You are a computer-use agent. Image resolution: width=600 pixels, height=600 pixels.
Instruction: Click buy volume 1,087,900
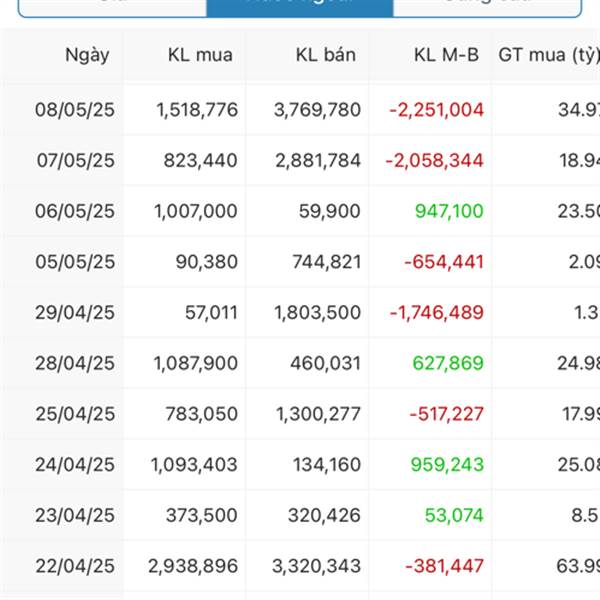[196, 363]
